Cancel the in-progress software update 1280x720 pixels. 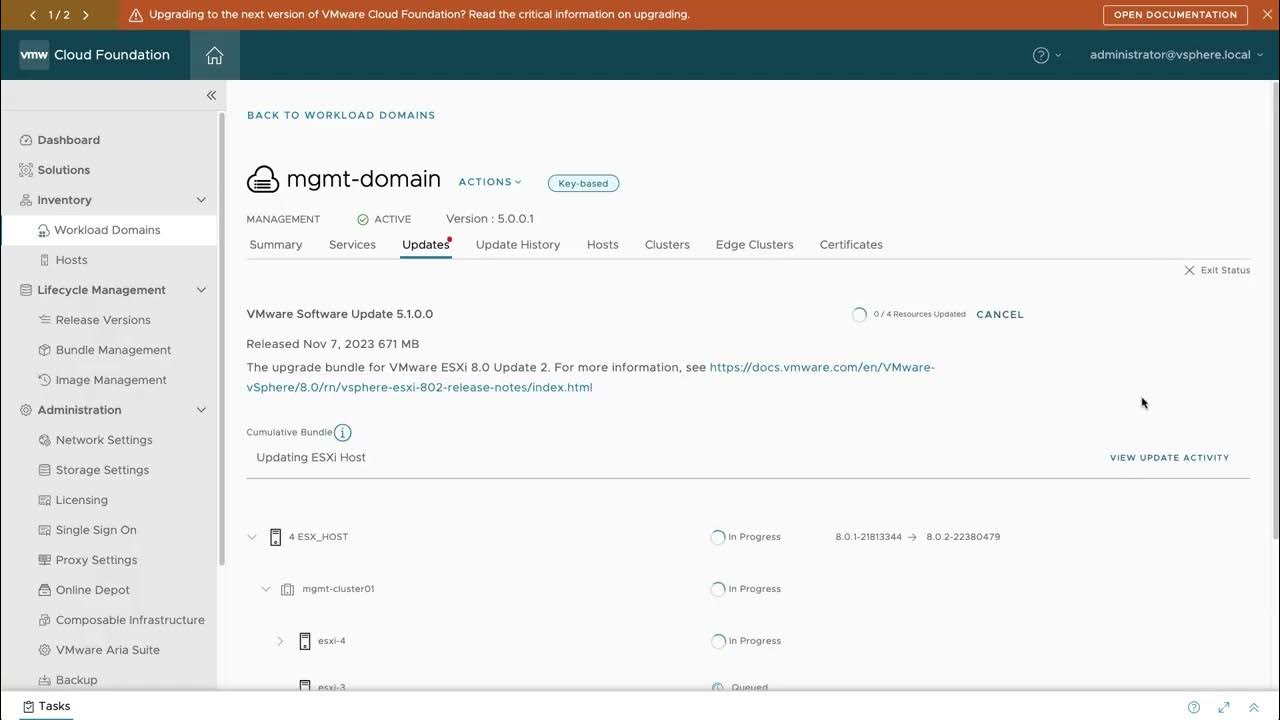999,314
